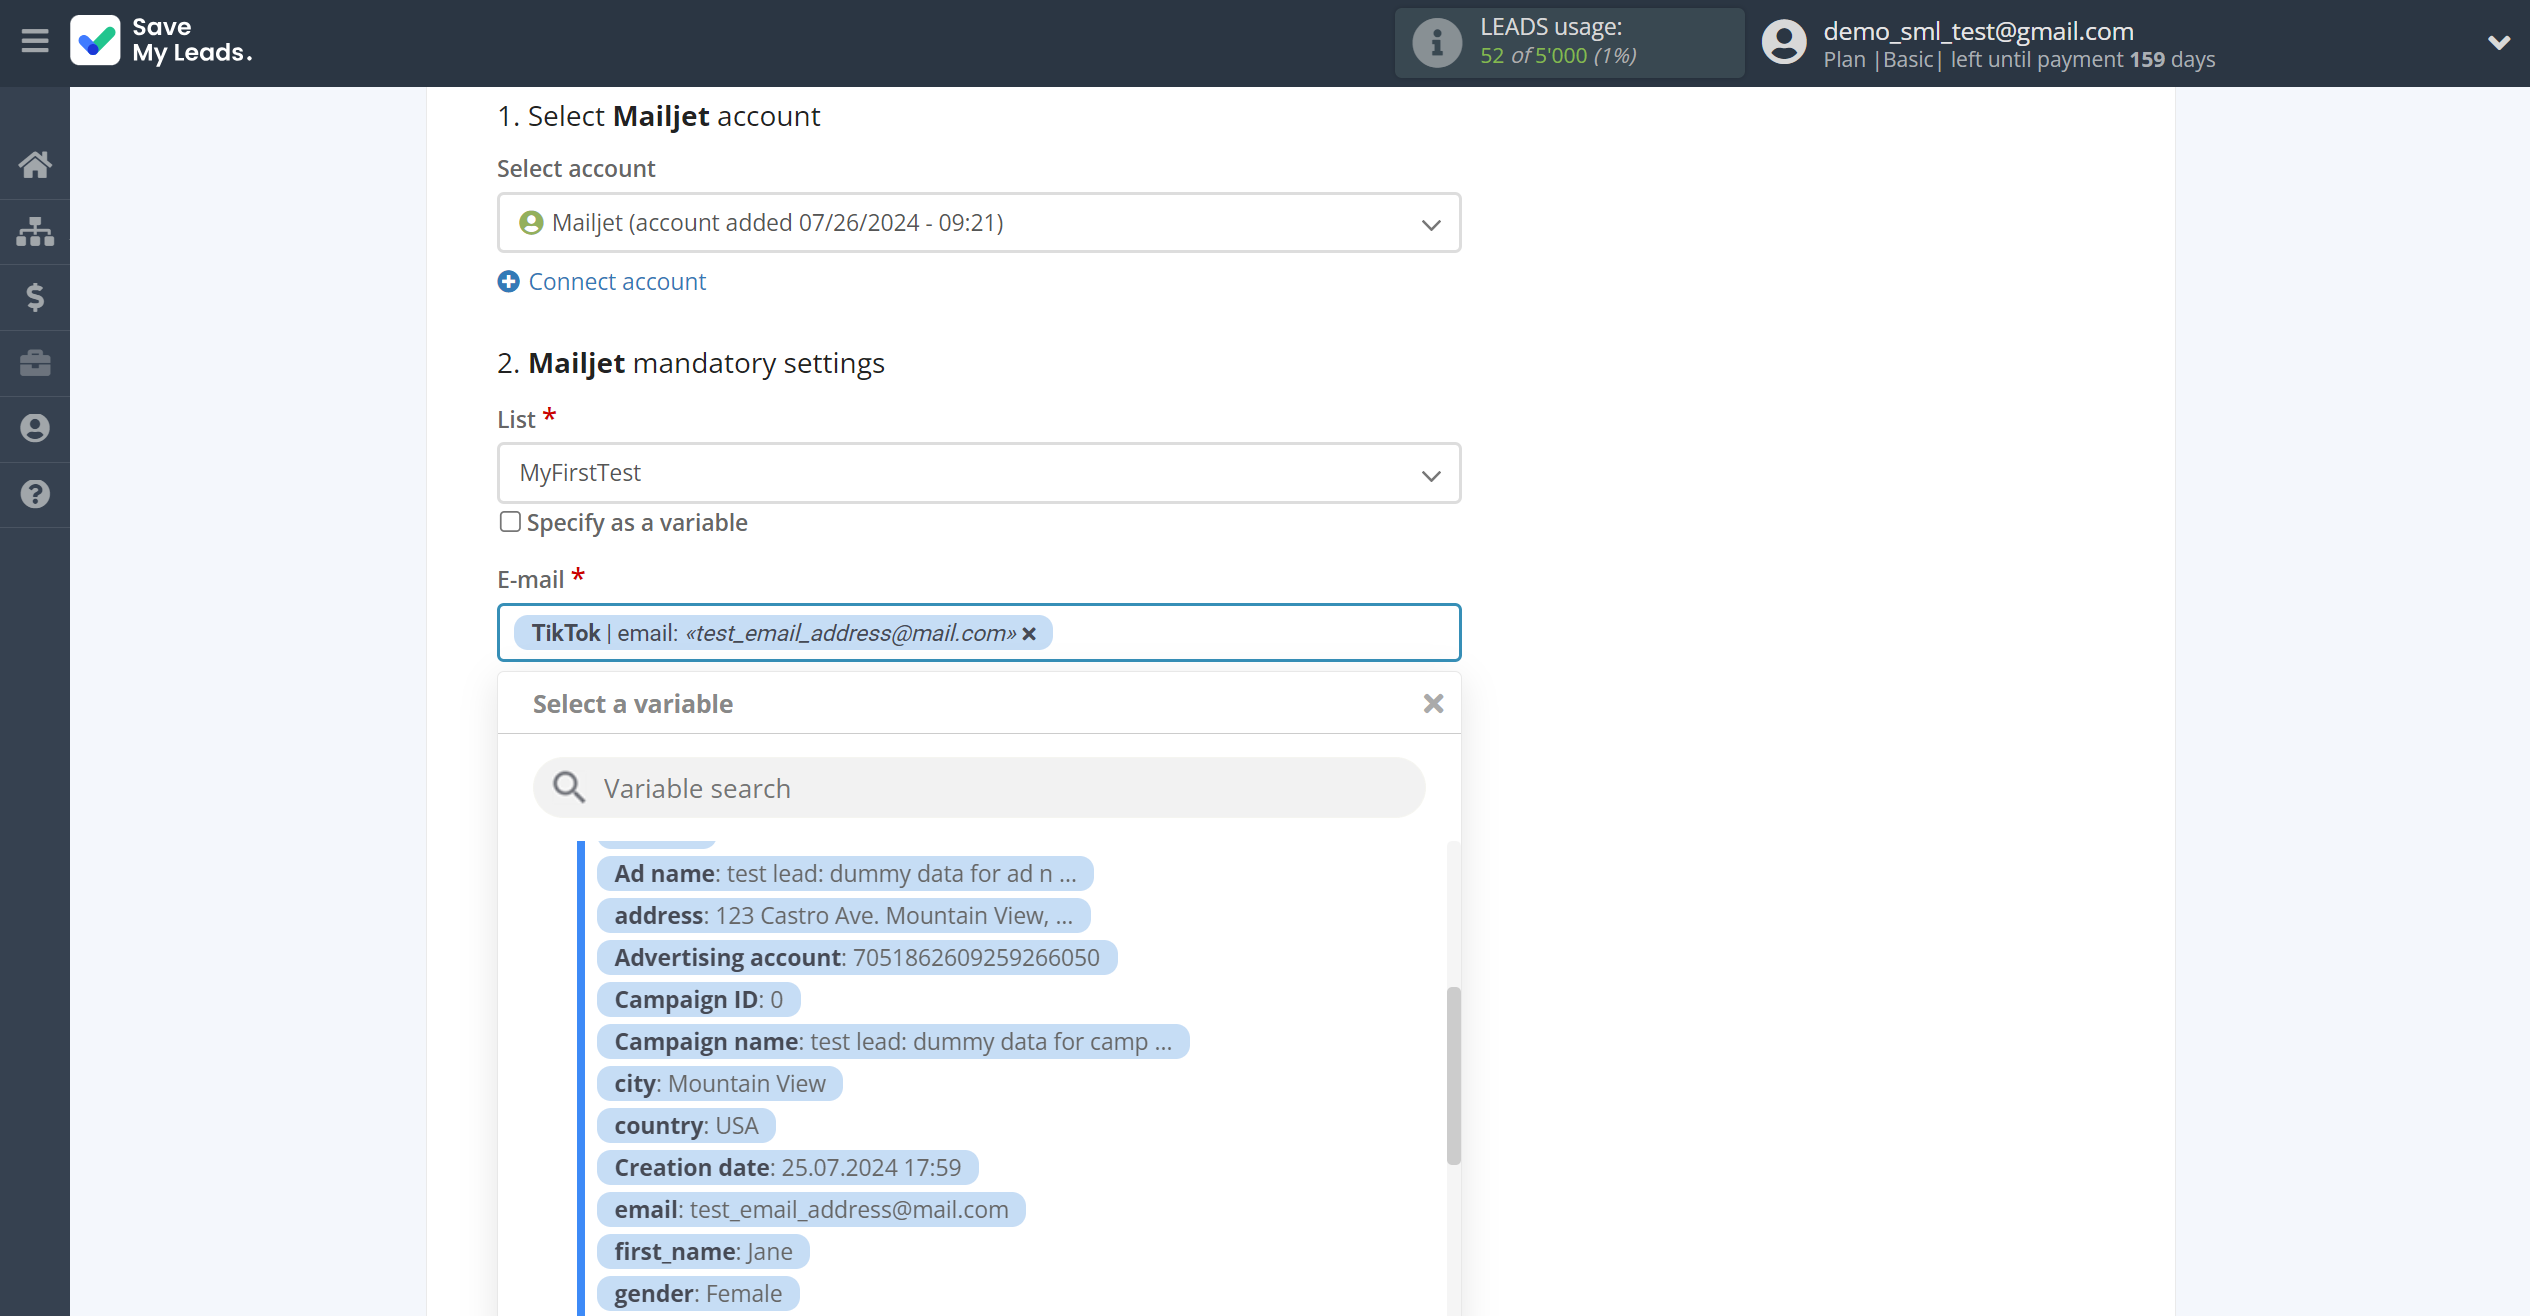Viewport: 2530px width, 1316px height.
Task: Enable Specify as a variable checkbox
Action: point(510,522)
